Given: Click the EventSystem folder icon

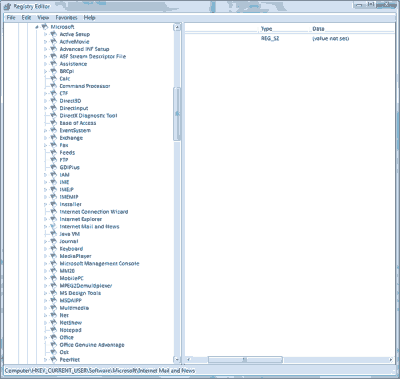Looking at the screenshot, I should (x=53, y=130).
